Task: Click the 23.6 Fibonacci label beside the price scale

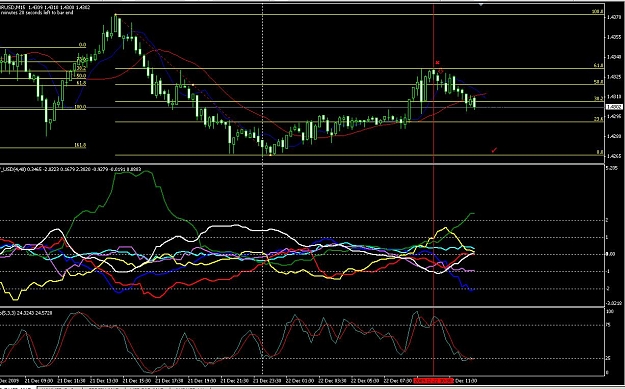Action: (599, 119)
